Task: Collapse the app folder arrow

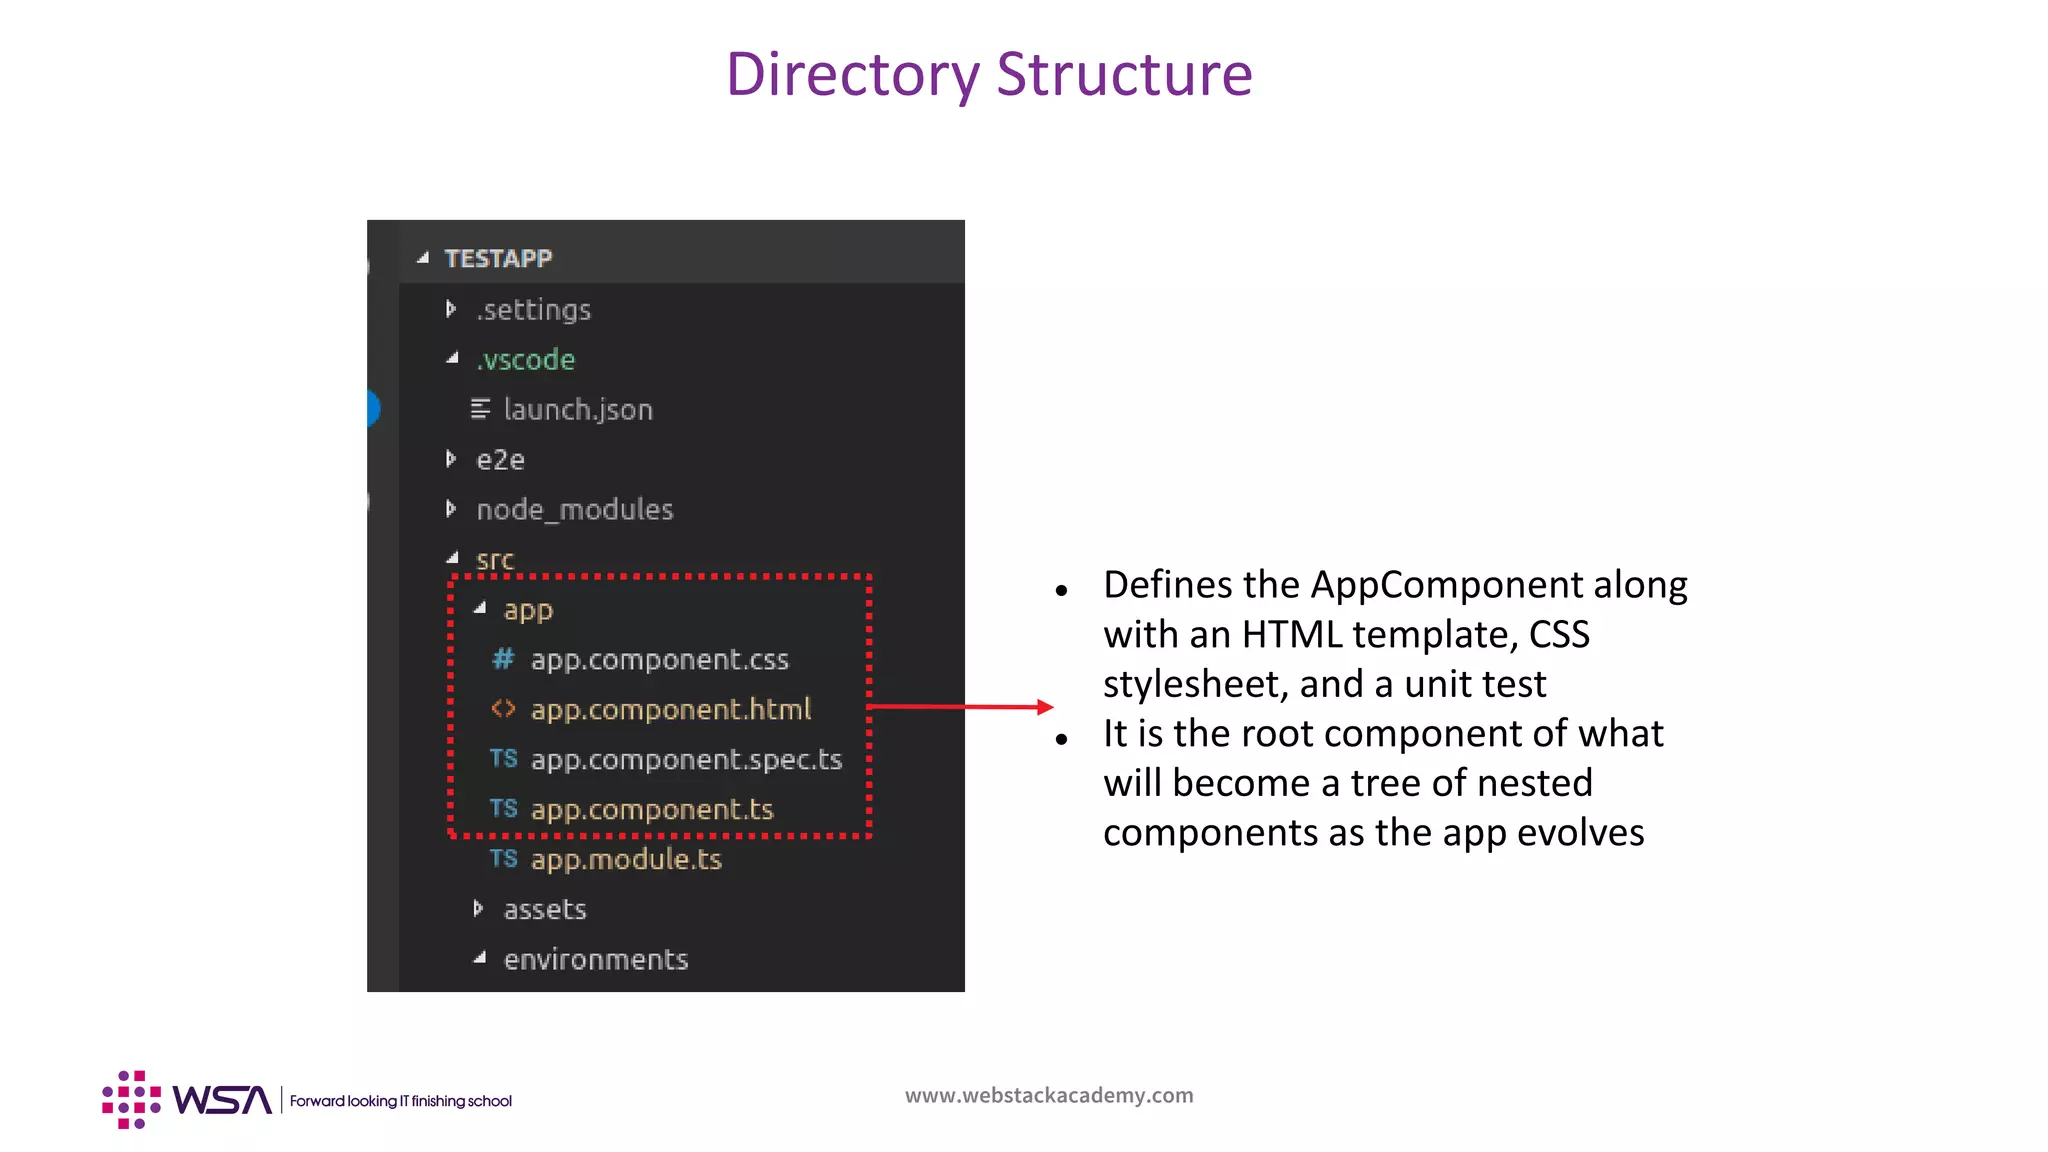Action: click(480, 608)
